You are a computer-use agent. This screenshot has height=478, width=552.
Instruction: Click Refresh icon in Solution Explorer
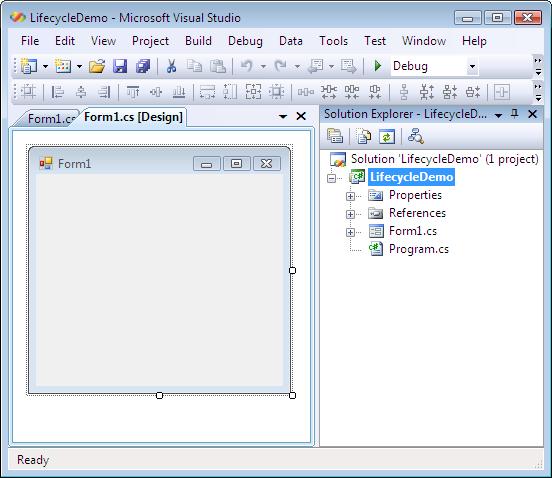pyautogui.click(x=387, y=137)
